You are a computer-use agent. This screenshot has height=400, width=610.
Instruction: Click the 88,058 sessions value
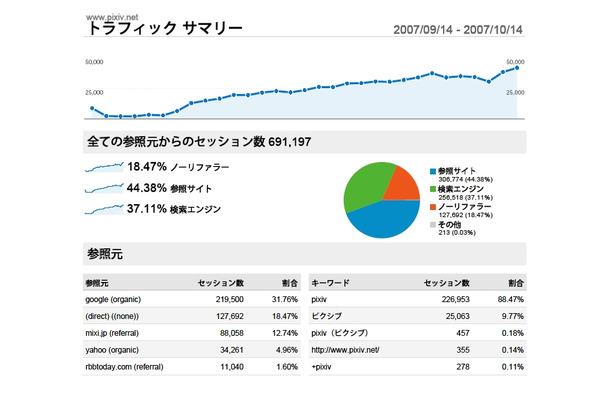click(232, 333)
